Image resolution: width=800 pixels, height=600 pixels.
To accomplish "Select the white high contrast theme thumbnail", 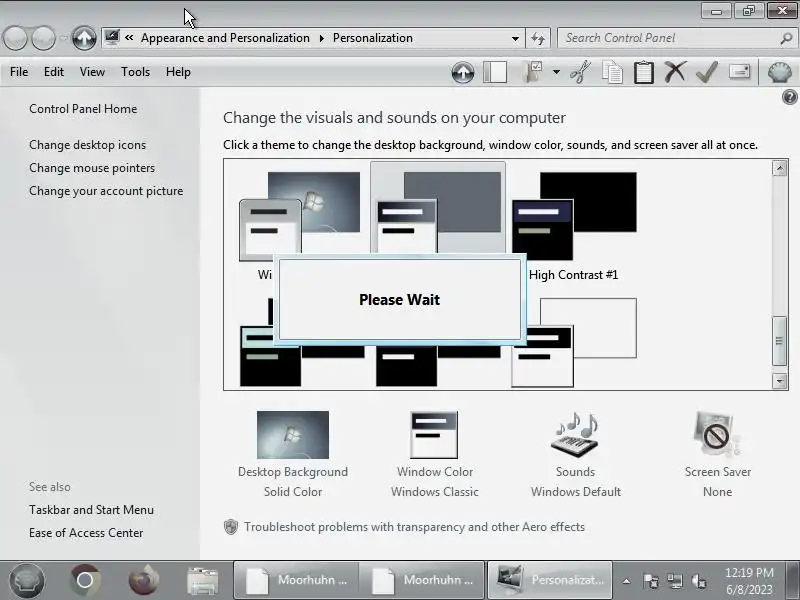I will 574,342.
